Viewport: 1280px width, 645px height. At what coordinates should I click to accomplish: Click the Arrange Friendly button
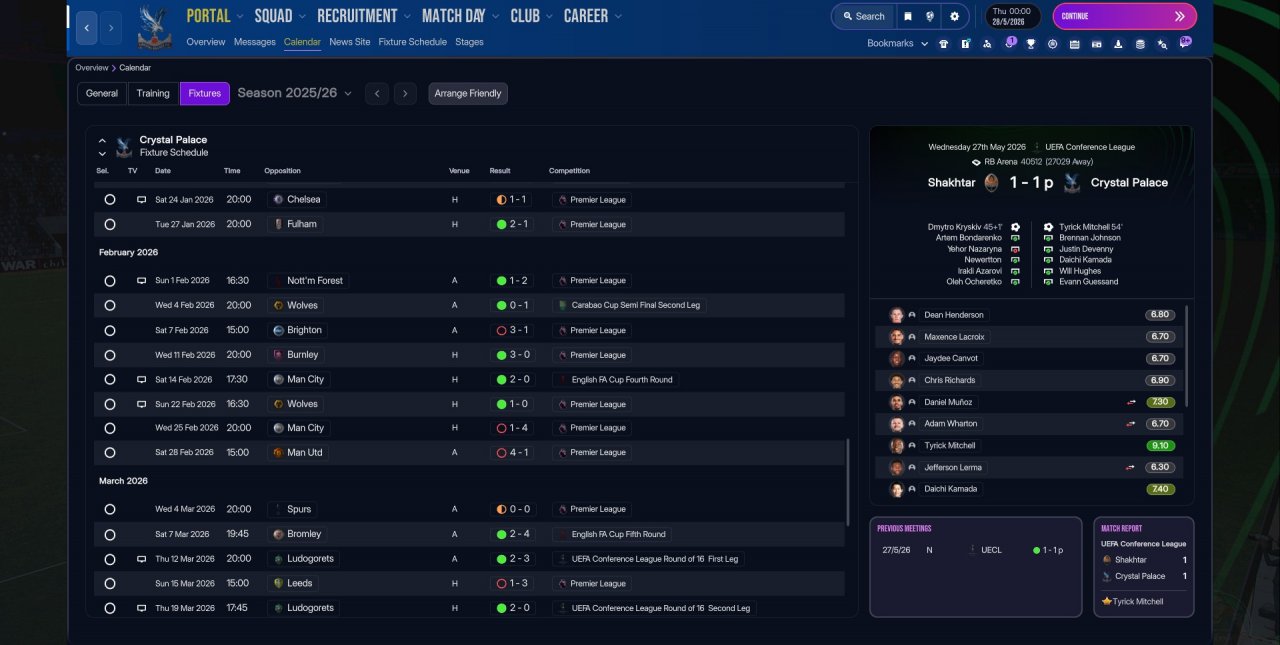[x=468, y=93]
